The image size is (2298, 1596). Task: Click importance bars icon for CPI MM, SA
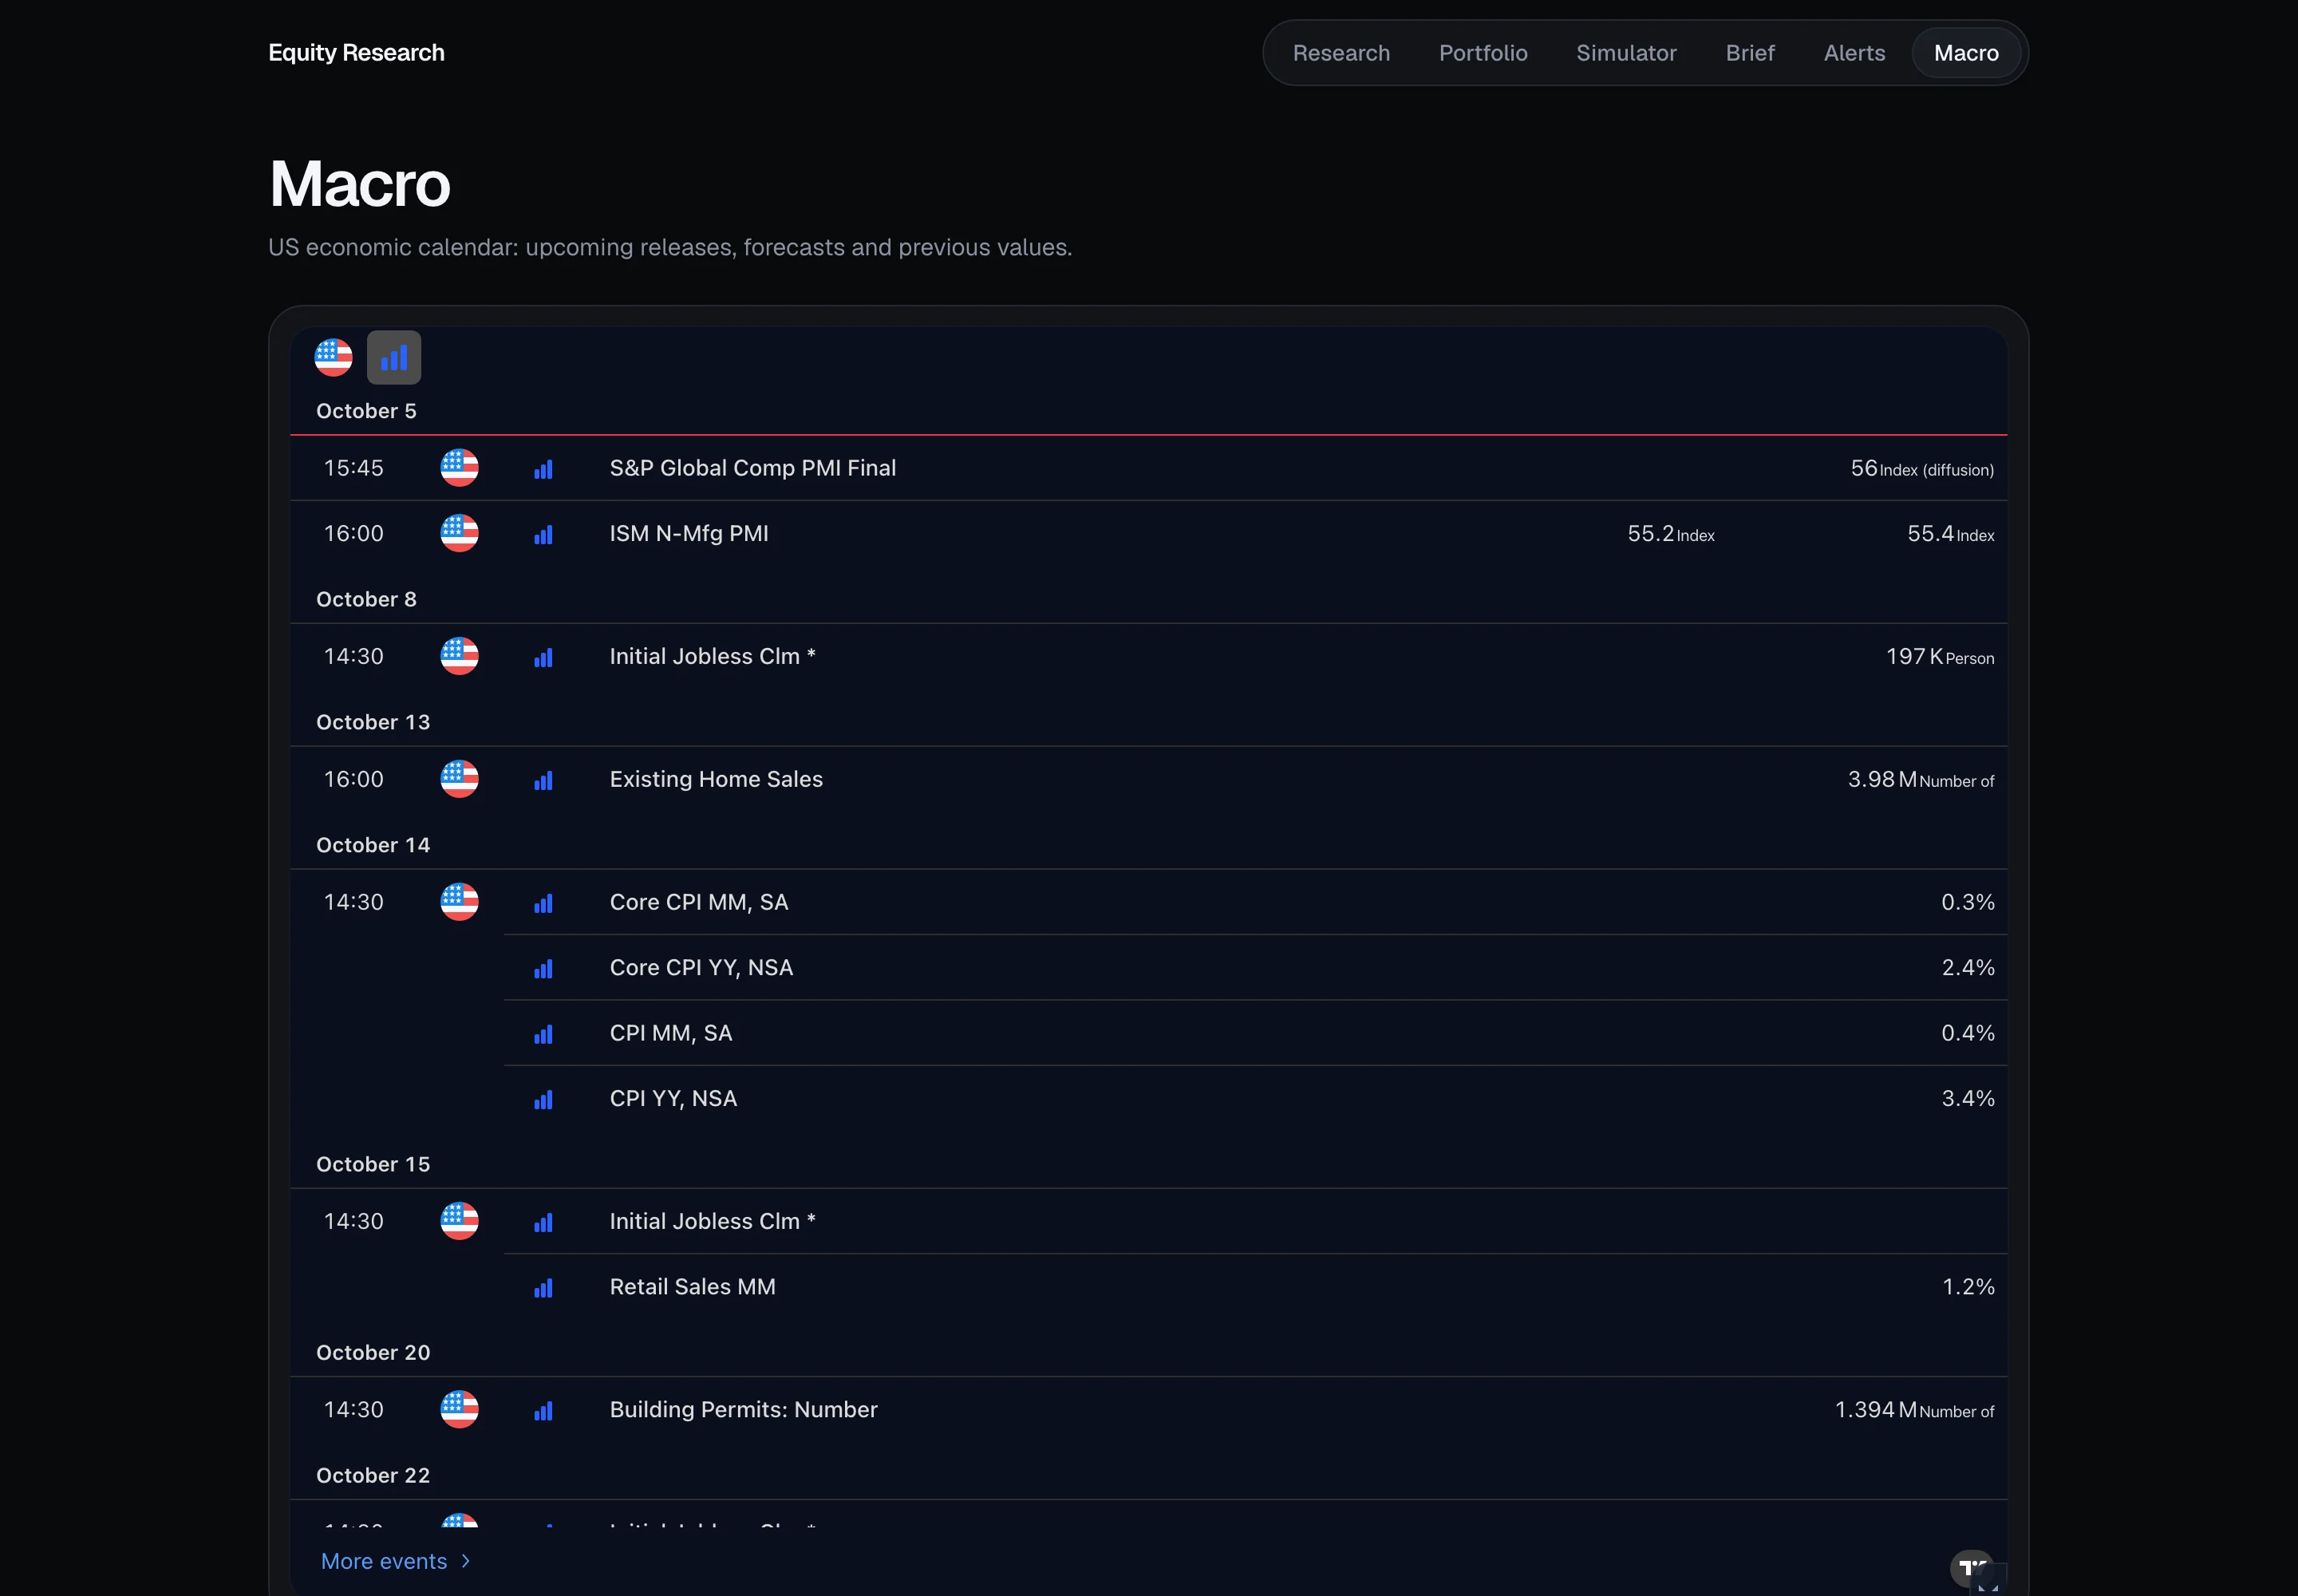543,1035
